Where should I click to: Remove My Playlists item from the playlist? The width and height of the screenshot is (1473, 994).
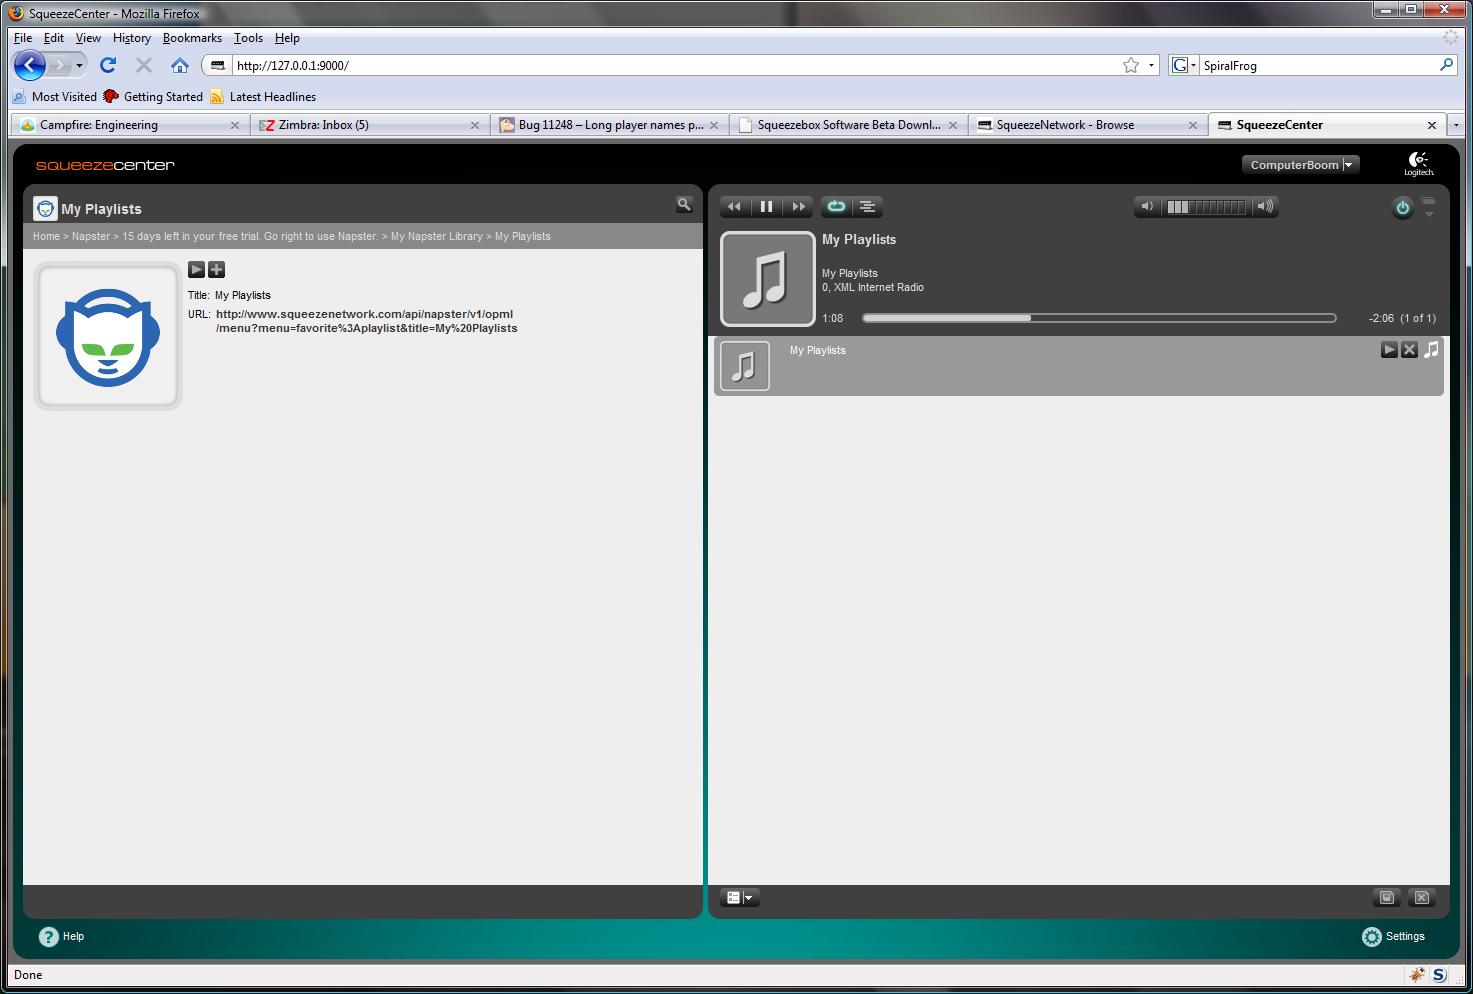click(1409, 350)
